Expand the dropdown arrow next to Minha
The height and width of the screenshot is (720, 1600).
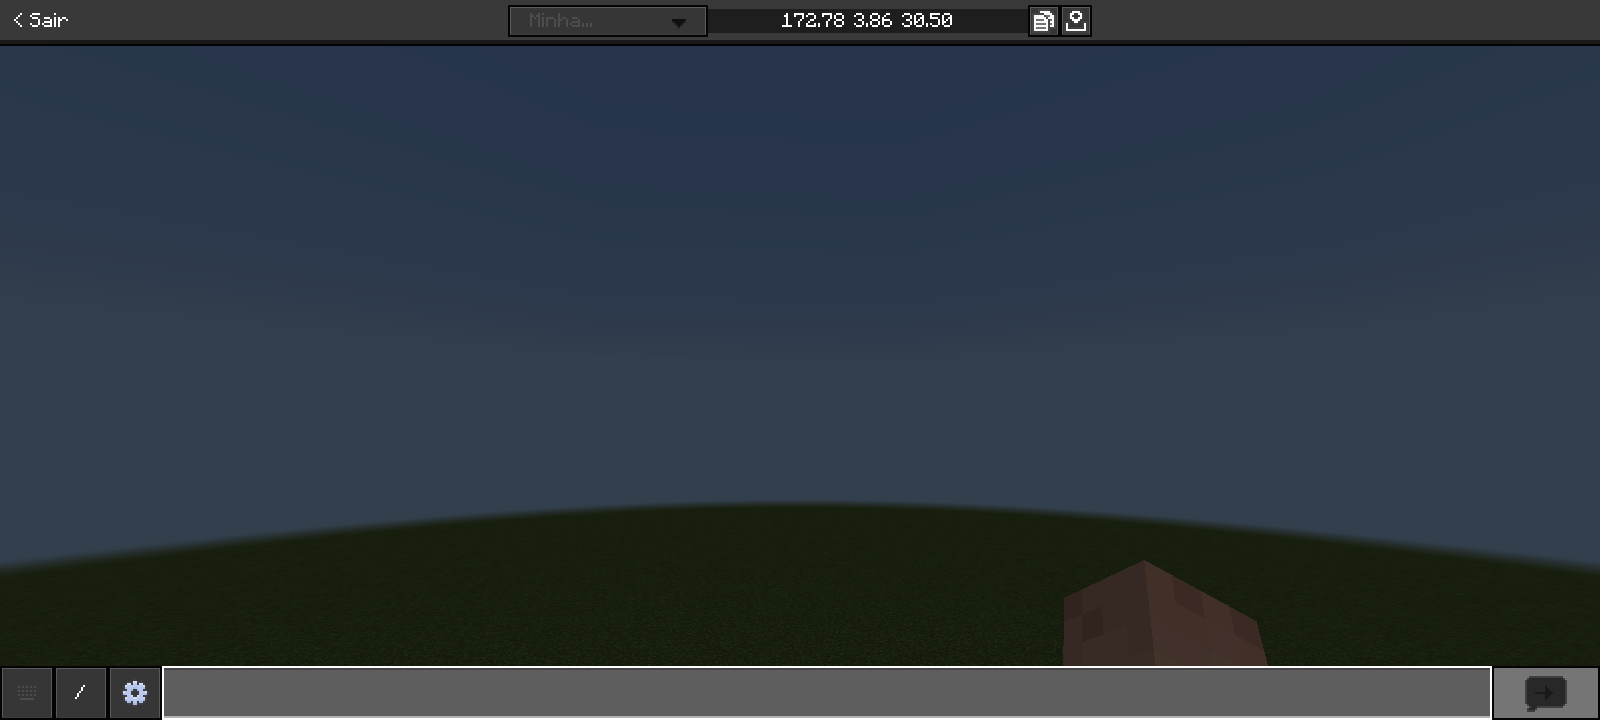(x=679, y=22)
